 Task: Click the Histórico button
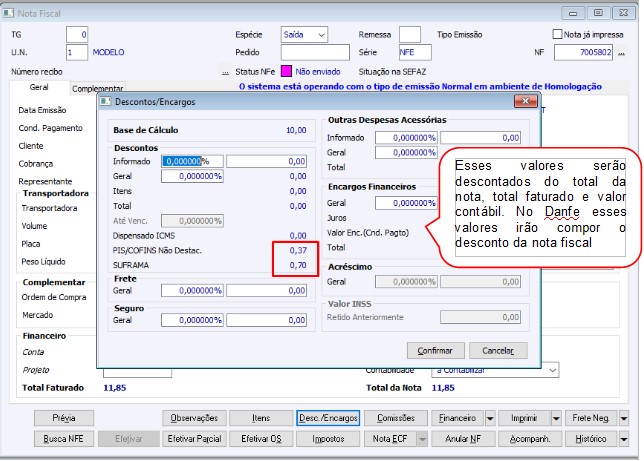591,439
